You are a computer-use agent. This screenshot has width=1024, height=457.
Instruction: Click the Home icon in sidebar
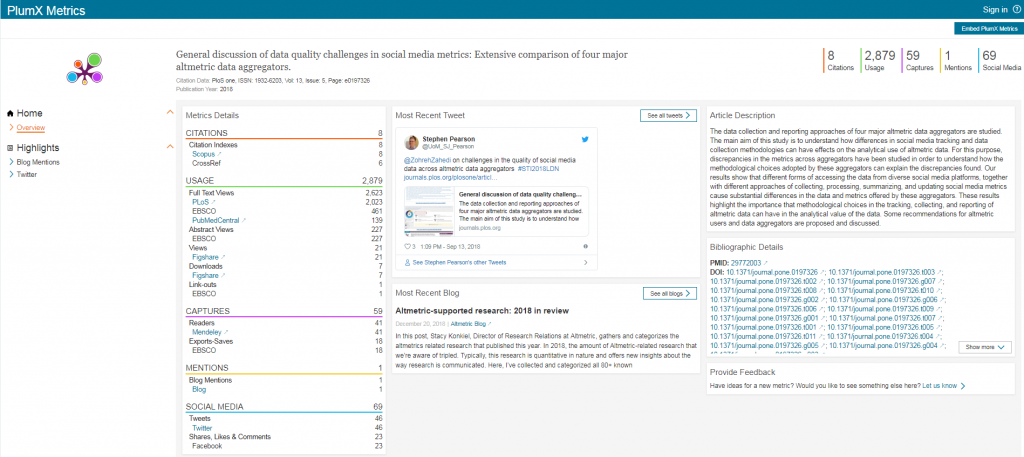[10, 113]
